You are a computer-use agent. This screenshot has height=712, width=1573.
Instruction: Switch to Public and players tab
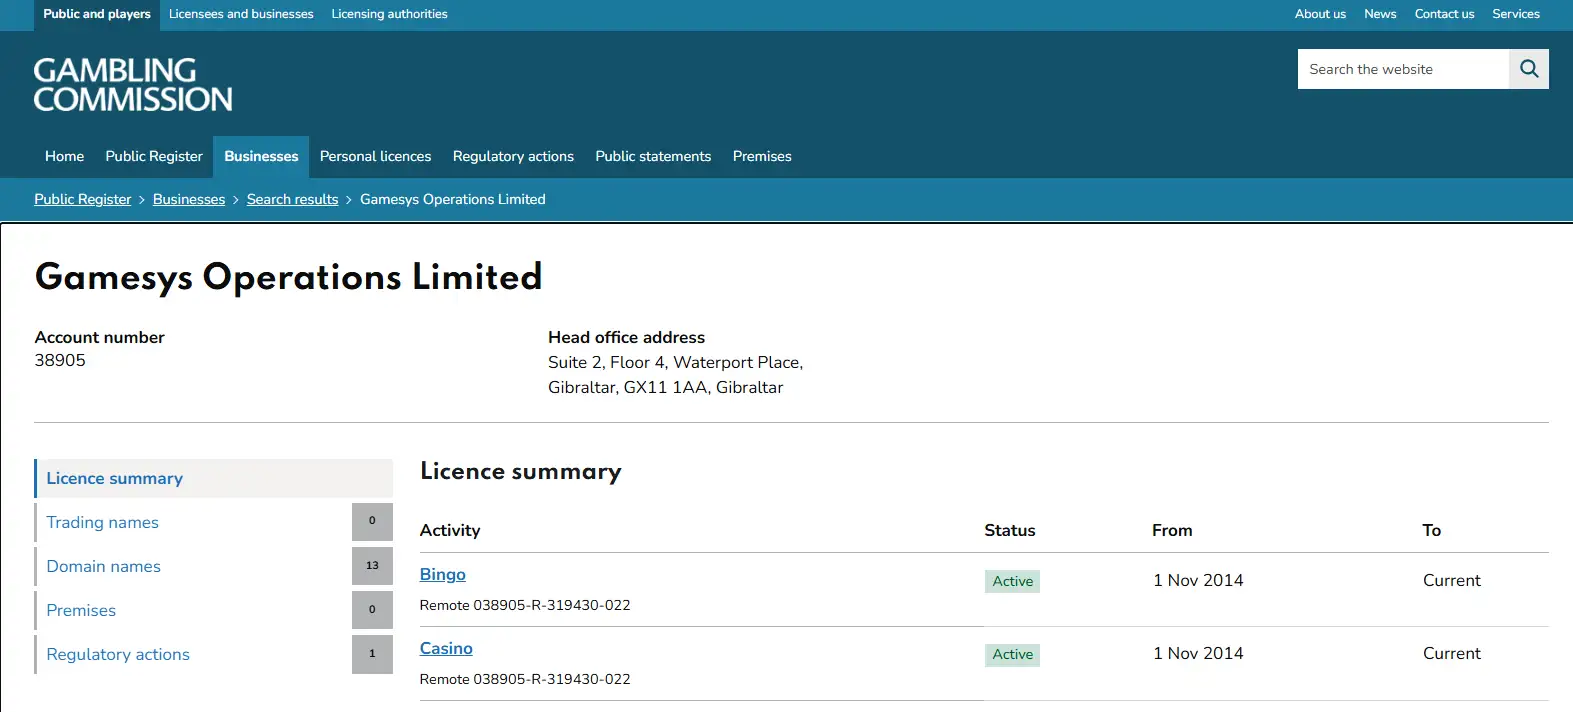(97, 14)
